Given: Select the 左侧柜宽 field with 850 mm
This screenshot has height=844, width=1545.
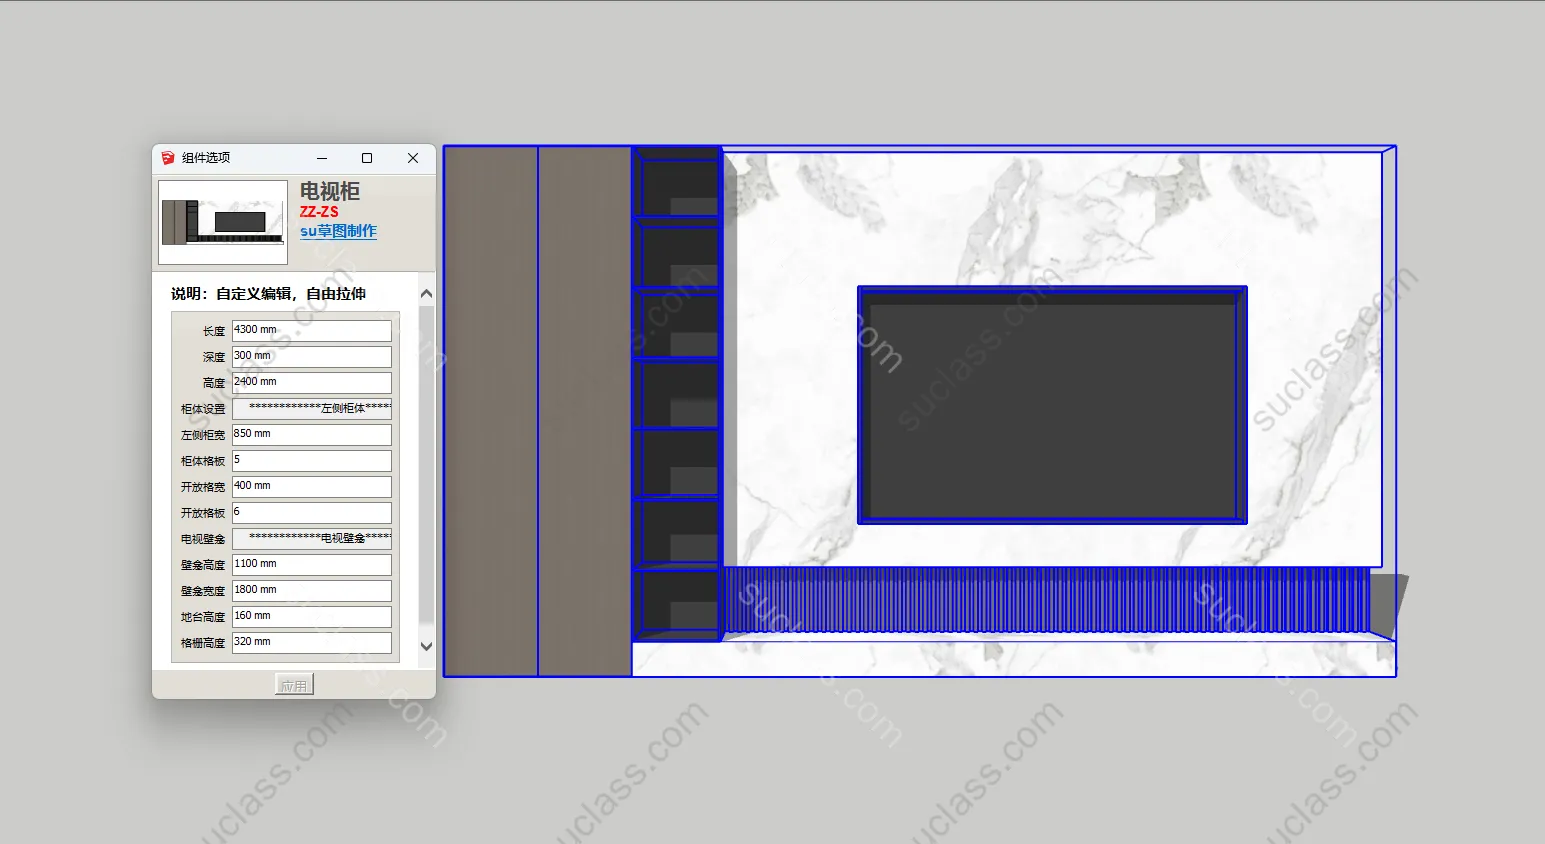Looking at the screenshot, I should [x=311, y=434].
